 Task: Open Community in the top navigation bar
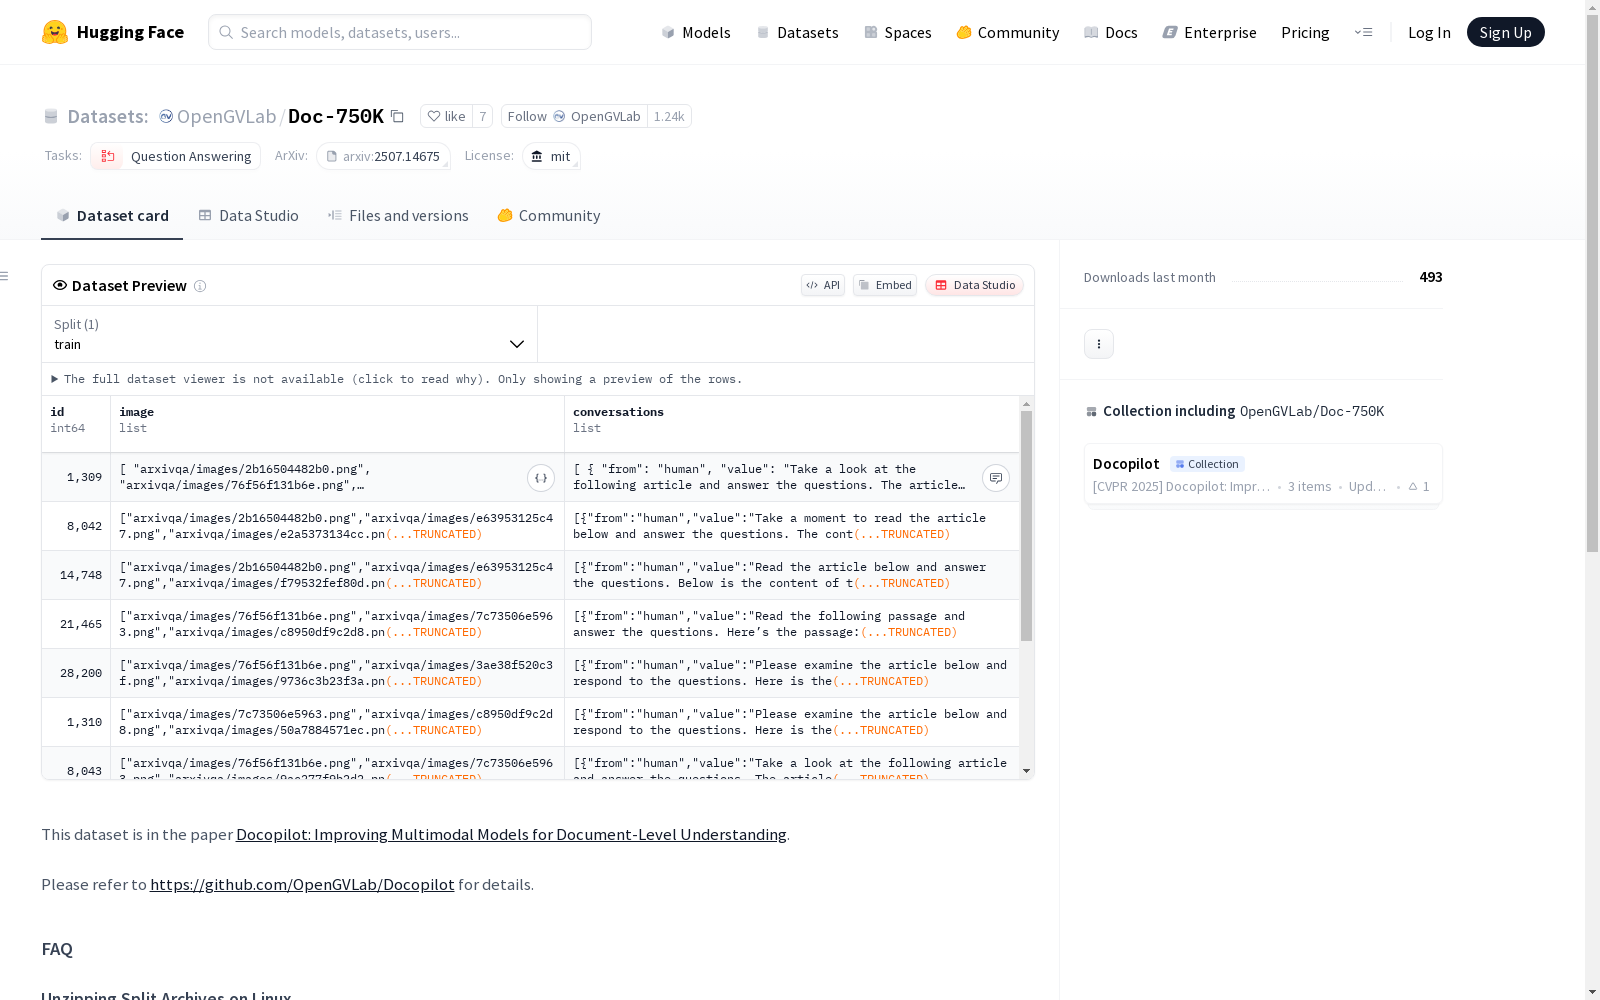1008,32
